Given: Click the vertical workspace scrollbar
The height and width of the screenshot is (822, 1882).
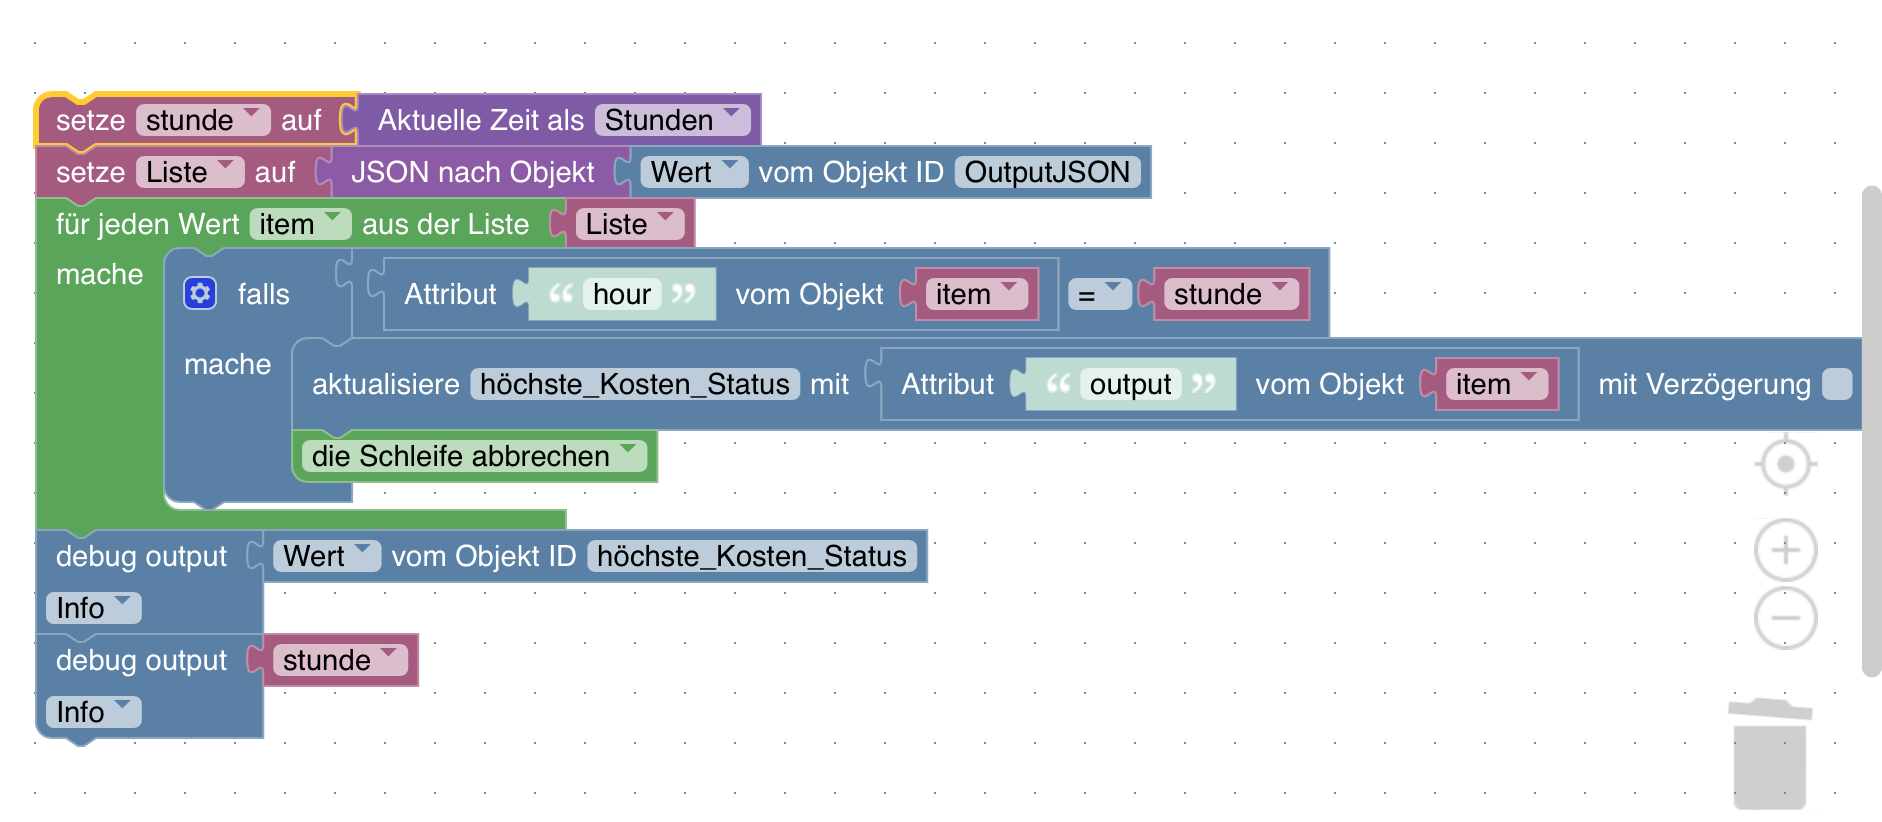Looking at the screenshot, I should [x=1871, y=430].
